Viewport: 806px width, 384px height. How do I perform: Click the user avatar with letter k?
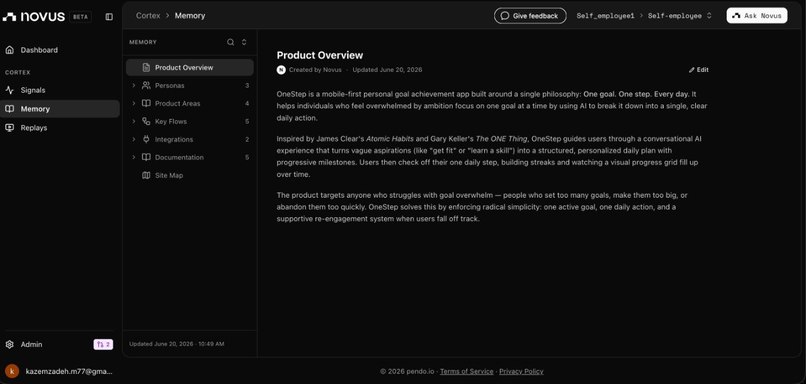pyautogui.click(x=12, y=371)
